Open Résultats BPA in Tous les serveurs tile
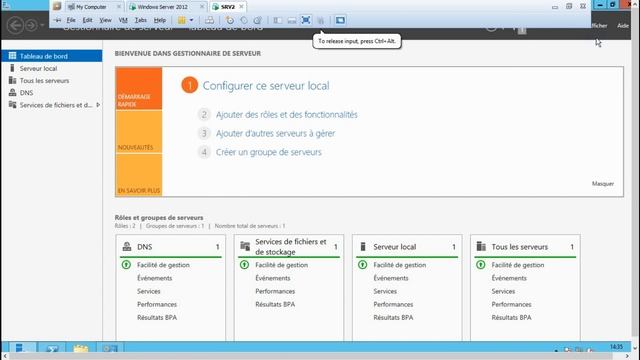 (511, 317)
